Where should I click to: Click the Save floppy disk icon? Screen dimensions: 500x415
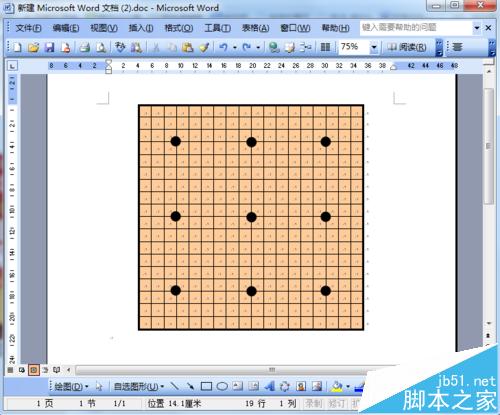click(x=49, y=47)
